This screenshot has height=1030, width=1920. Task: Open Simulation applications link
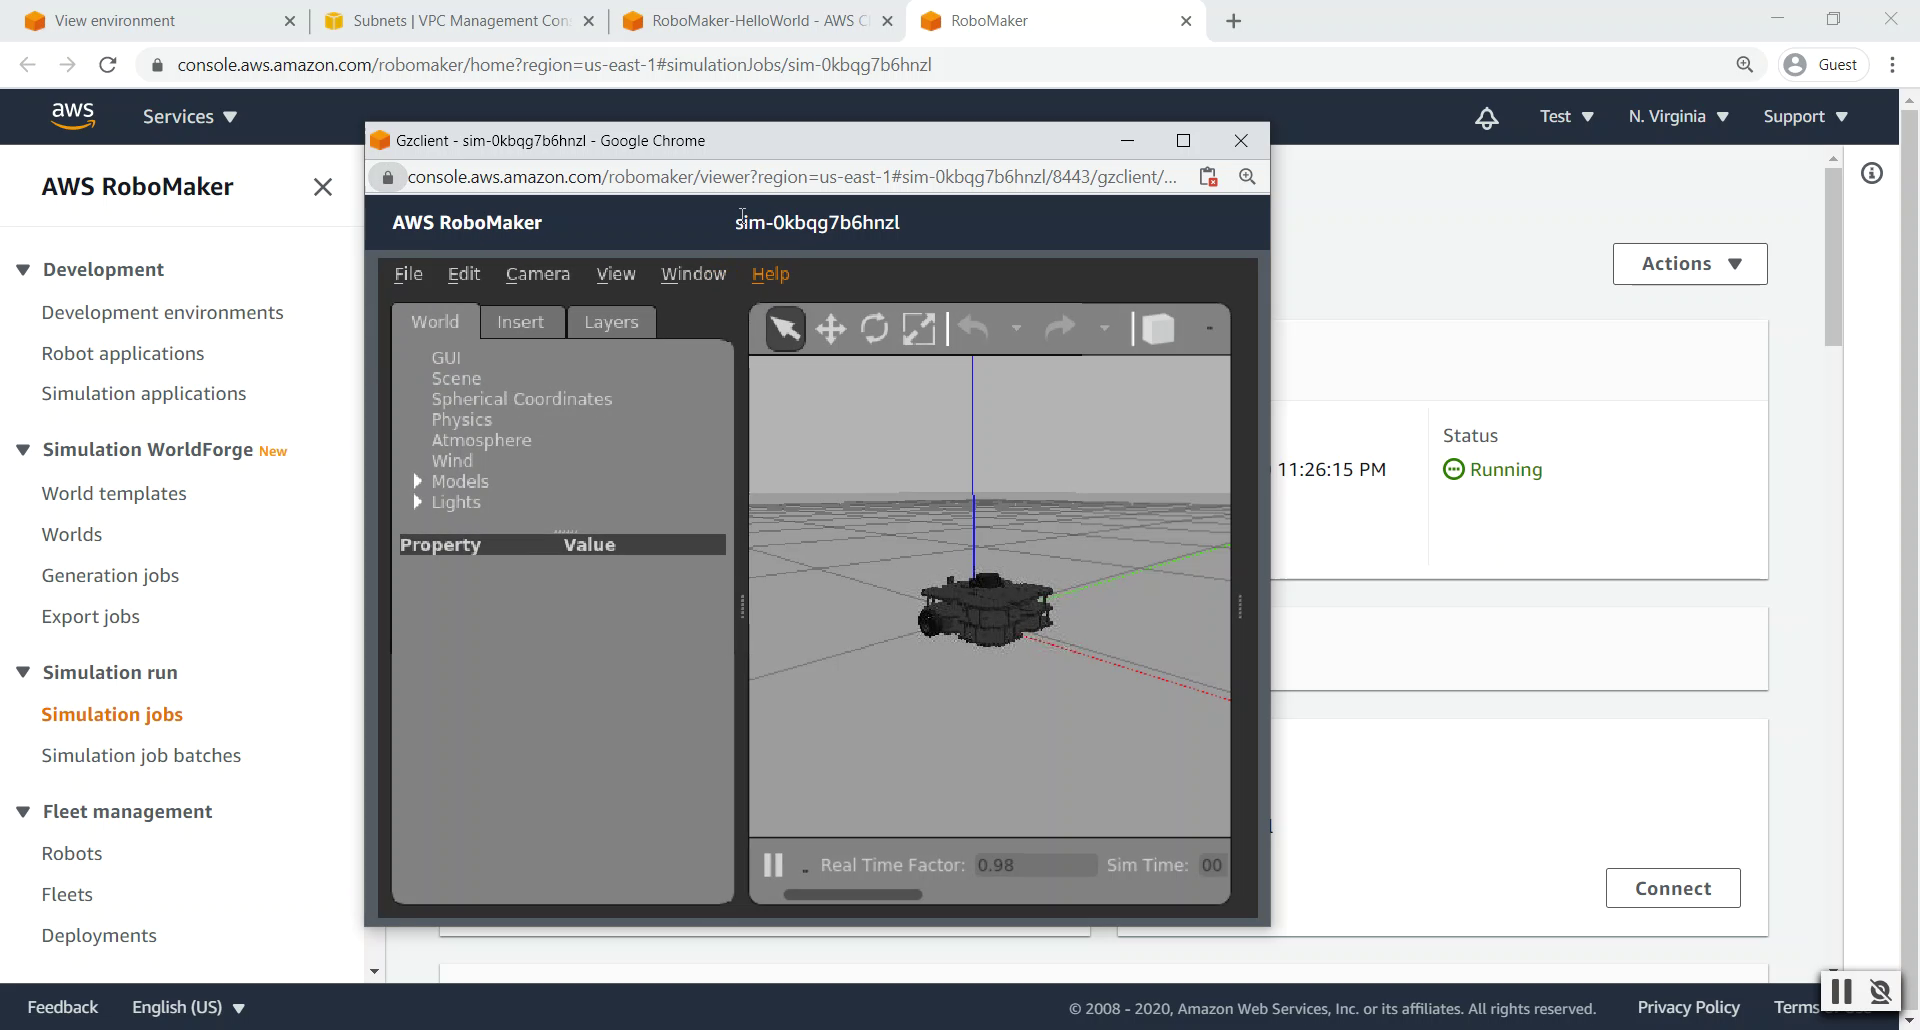click(x=143, y=394)
